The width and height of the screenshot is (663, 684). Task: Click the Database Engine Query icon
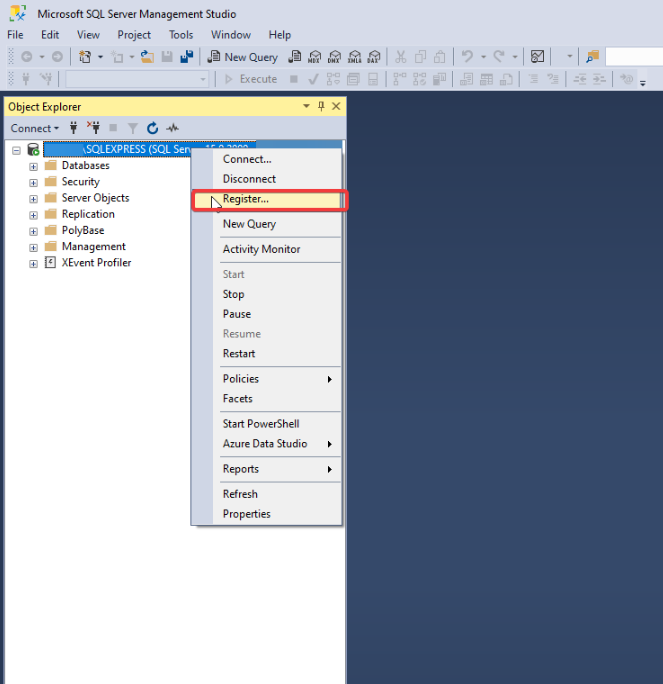[295, 57]
